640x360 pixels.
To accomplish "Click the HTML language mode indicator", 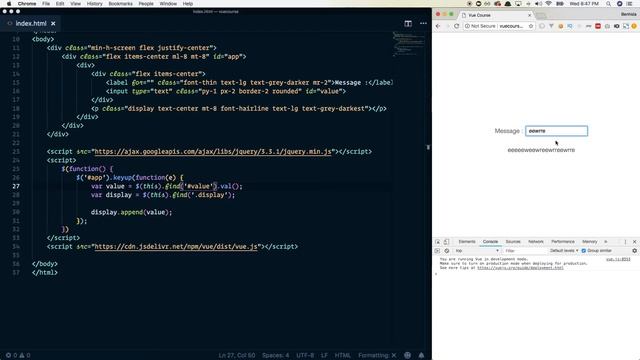I will 342,355.
